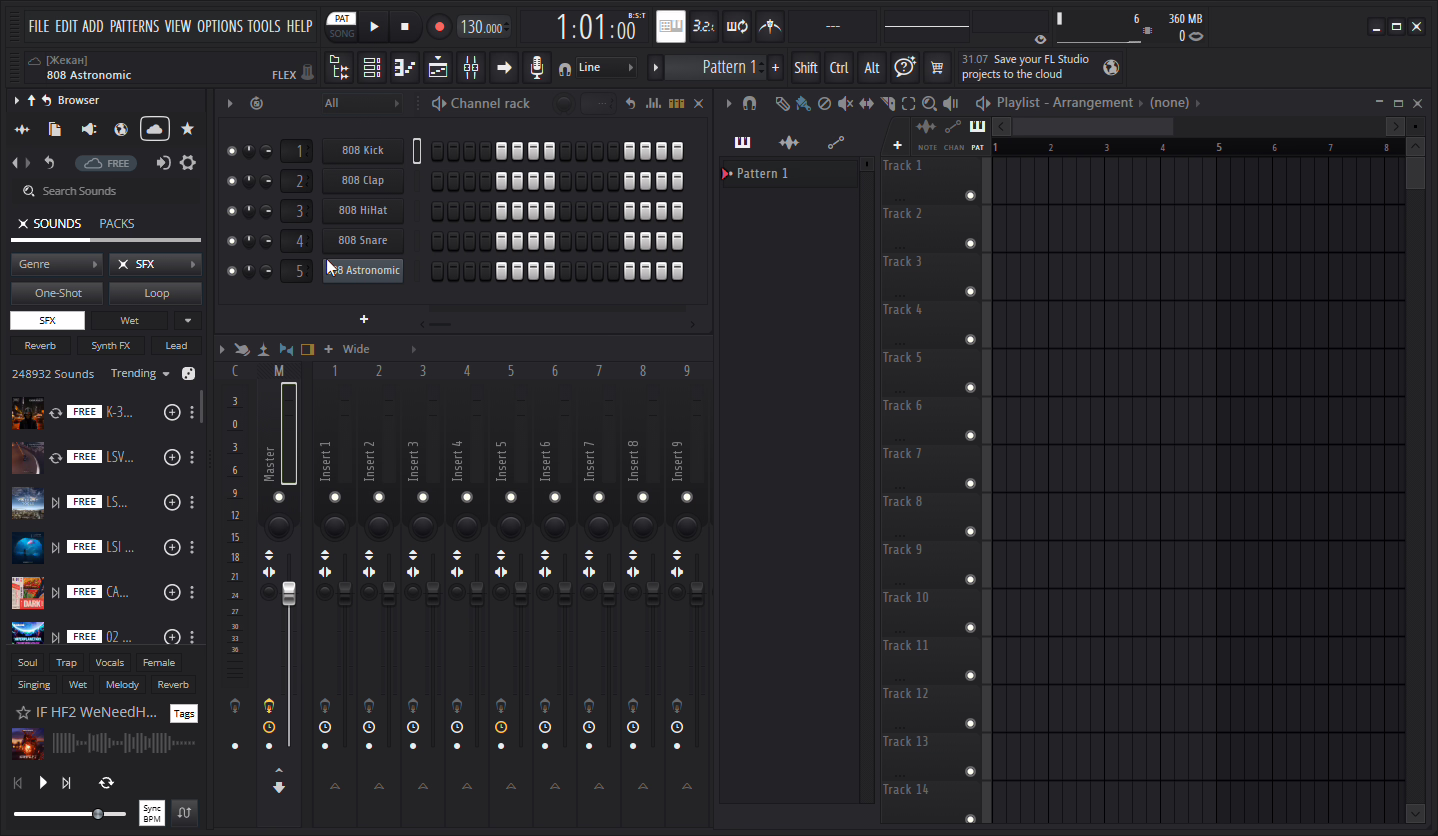Add a new pattern with plus button
Viewport: 1438px width, 836px height.
point(775,68)
